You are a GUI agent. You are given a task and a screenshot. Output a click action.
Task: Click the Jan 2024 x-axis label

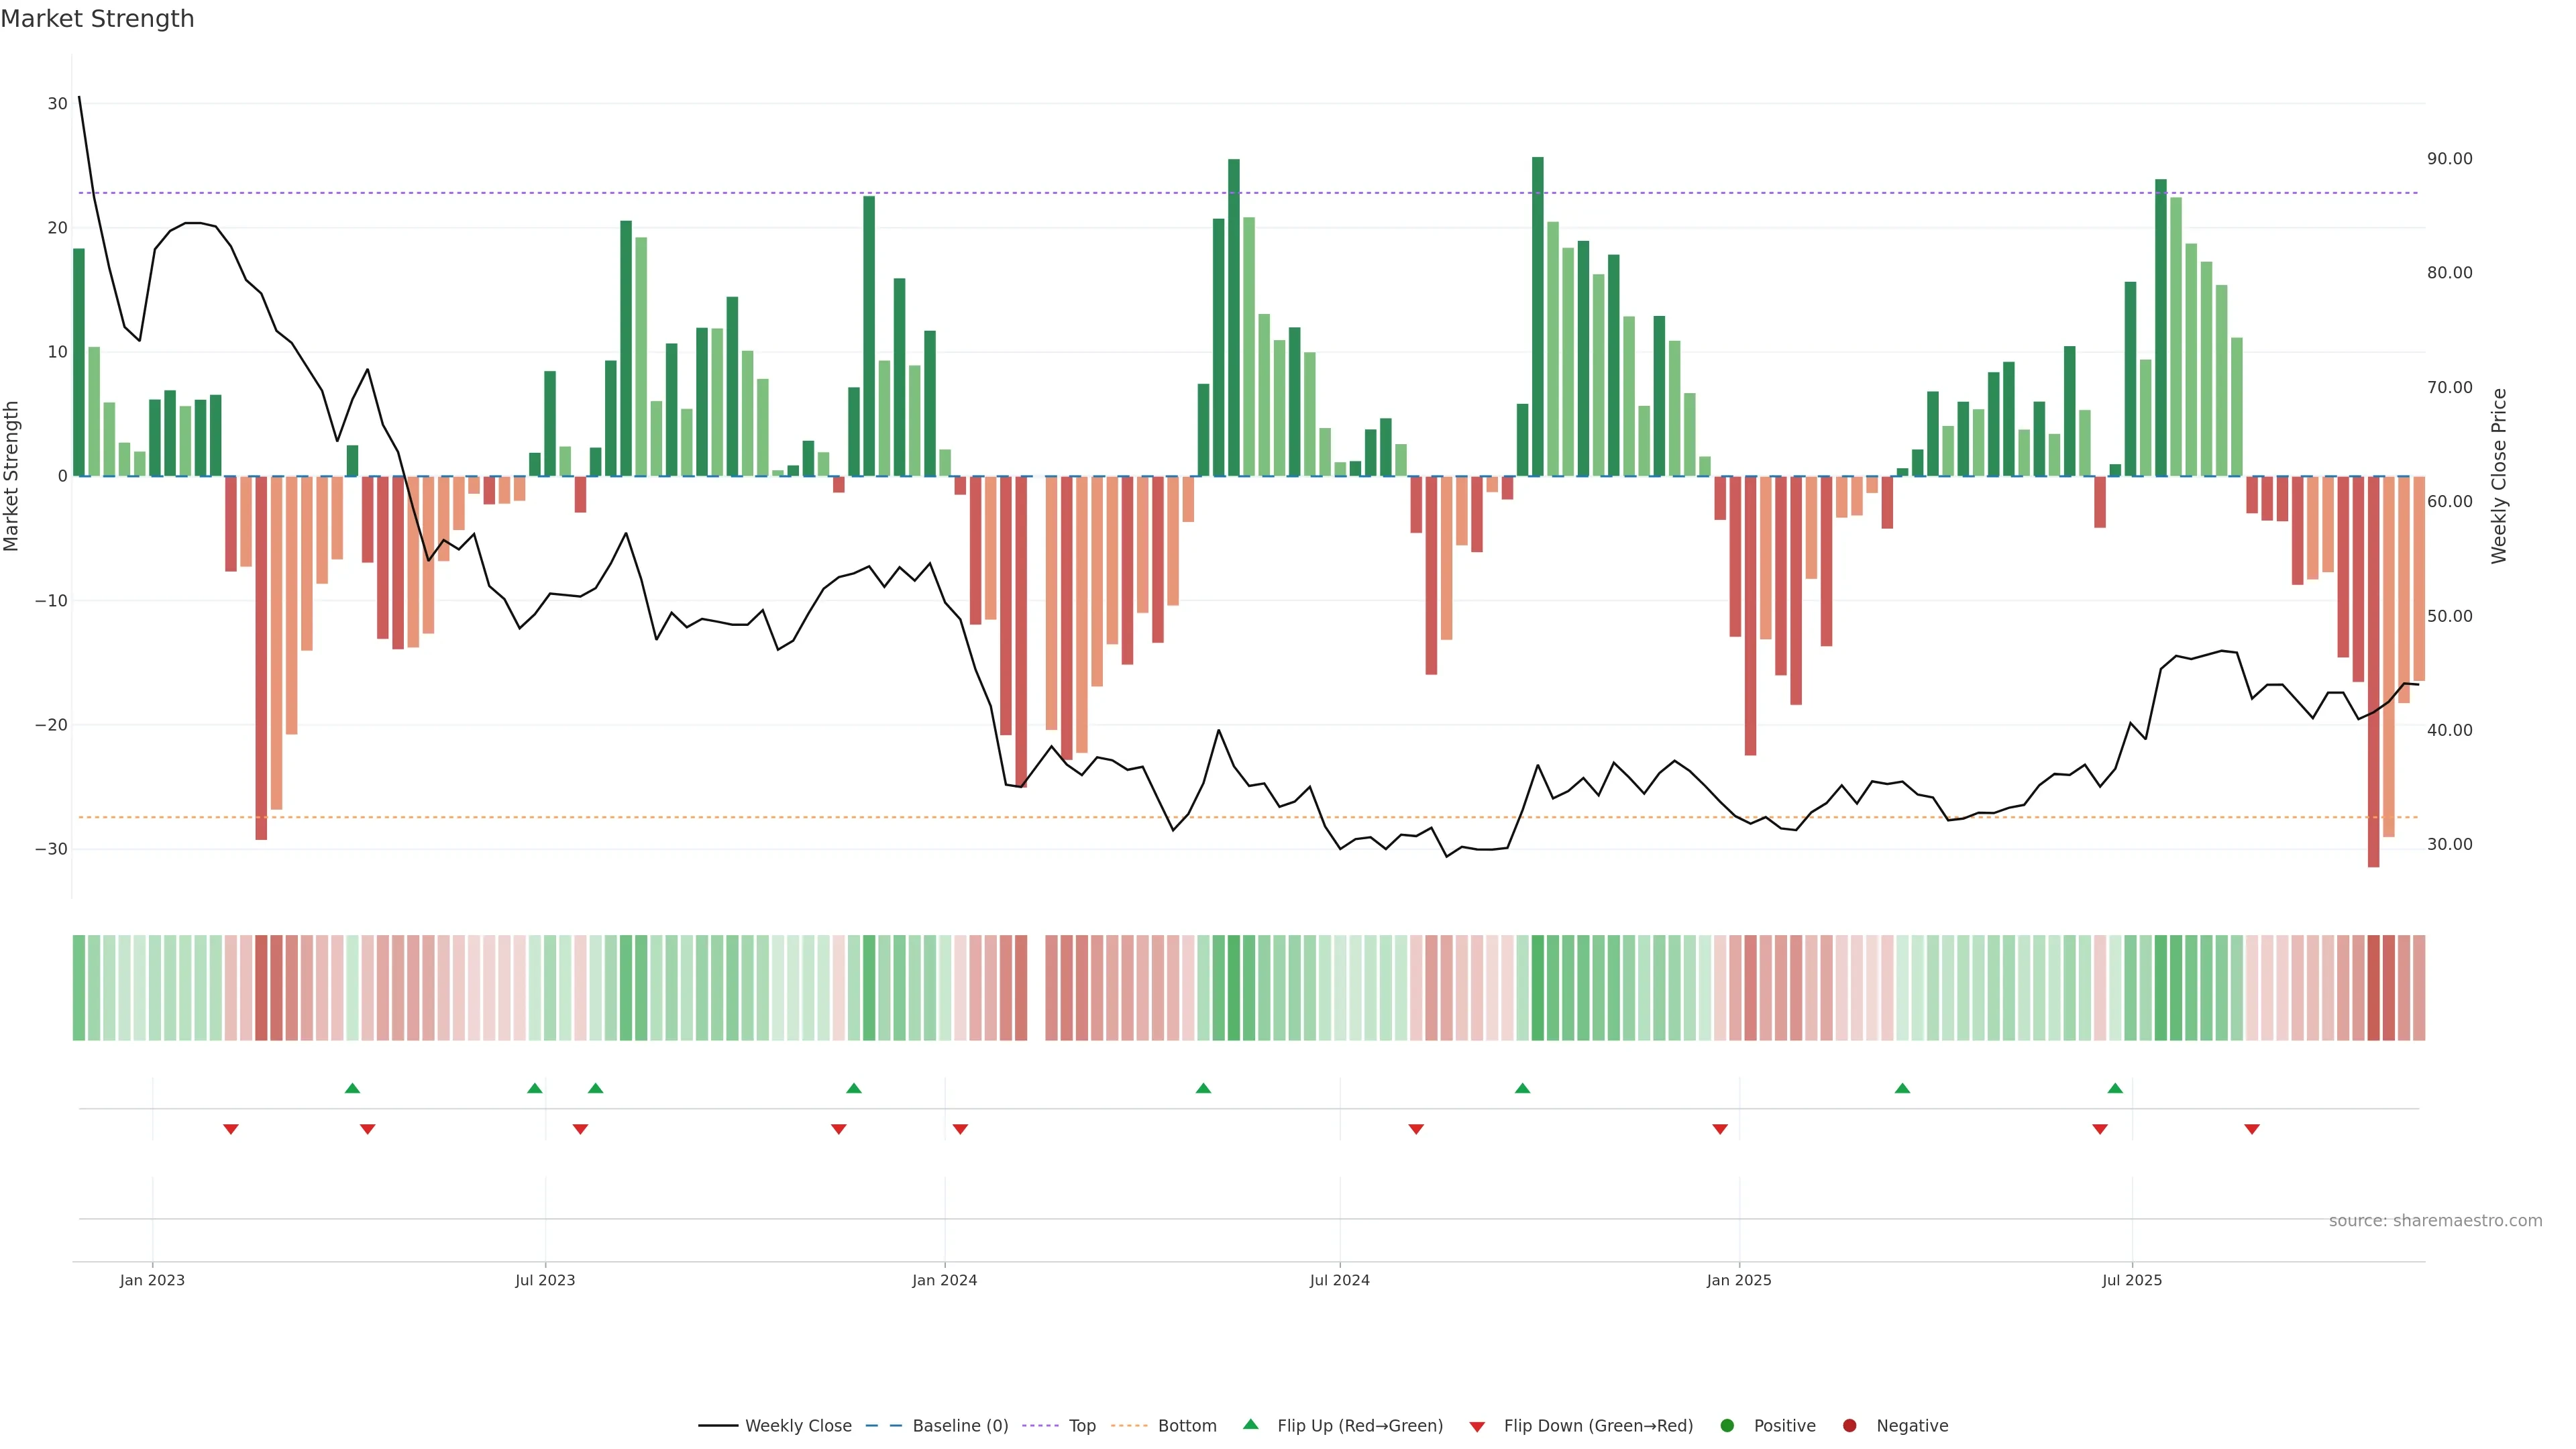(944, 1280)
